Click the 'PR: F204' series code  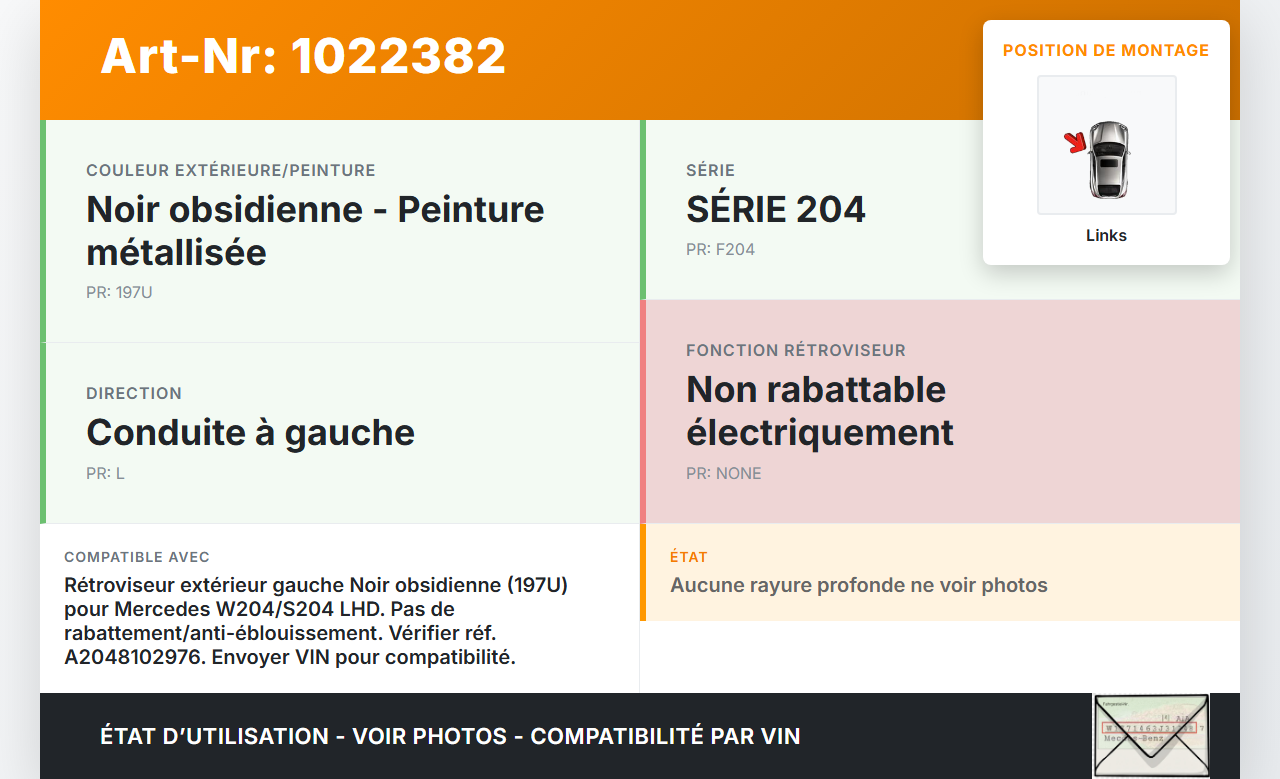720,249
